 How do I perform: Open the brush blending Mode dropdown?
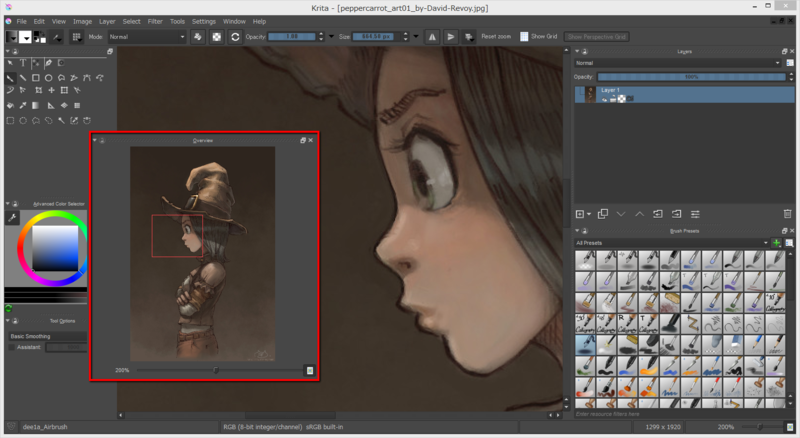coord(147,36)
